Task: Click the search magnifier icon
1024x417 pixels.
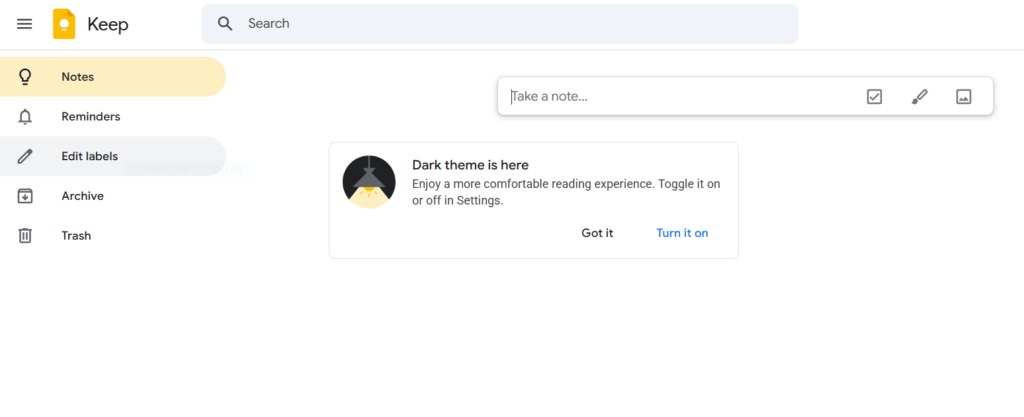Action: point(225,23)
